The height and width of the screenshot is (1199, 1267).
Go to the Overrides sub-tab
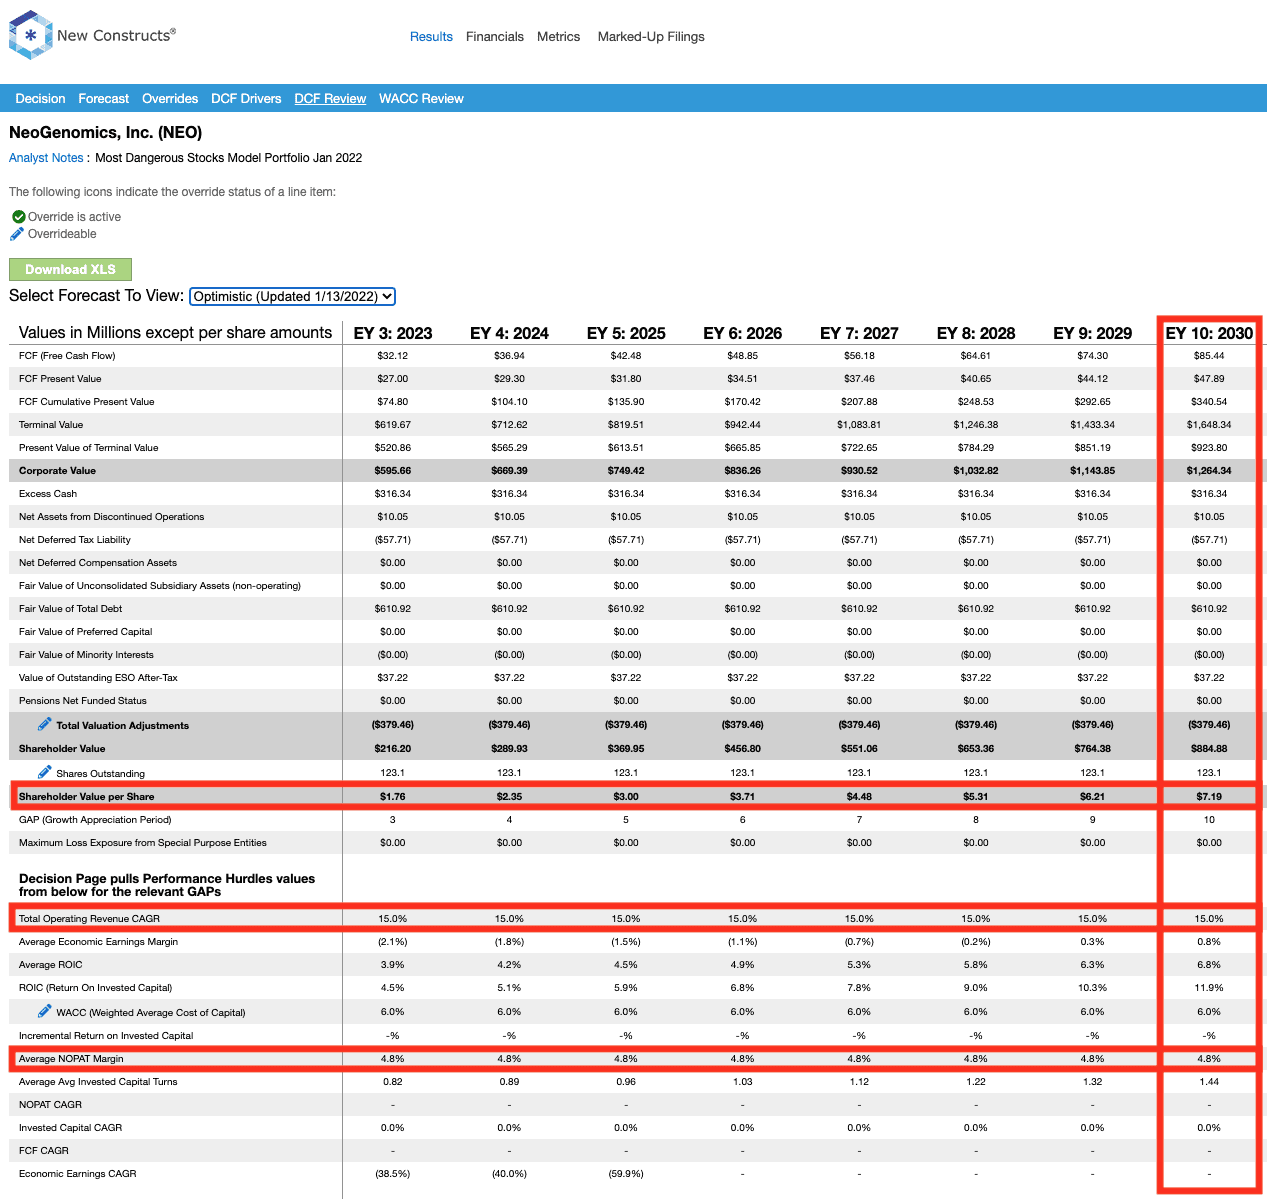coord(170,99)
